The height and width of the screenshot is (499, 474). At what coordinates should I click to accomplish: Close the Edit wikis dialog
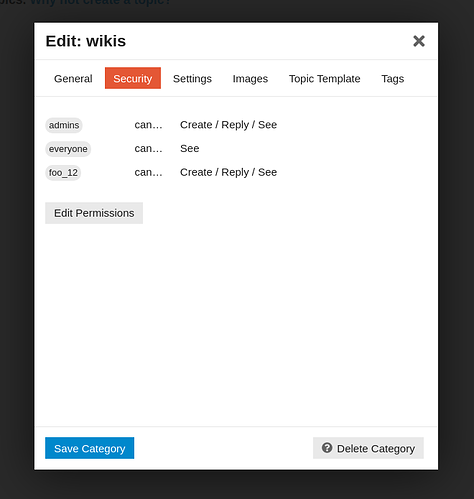point(419,41)
